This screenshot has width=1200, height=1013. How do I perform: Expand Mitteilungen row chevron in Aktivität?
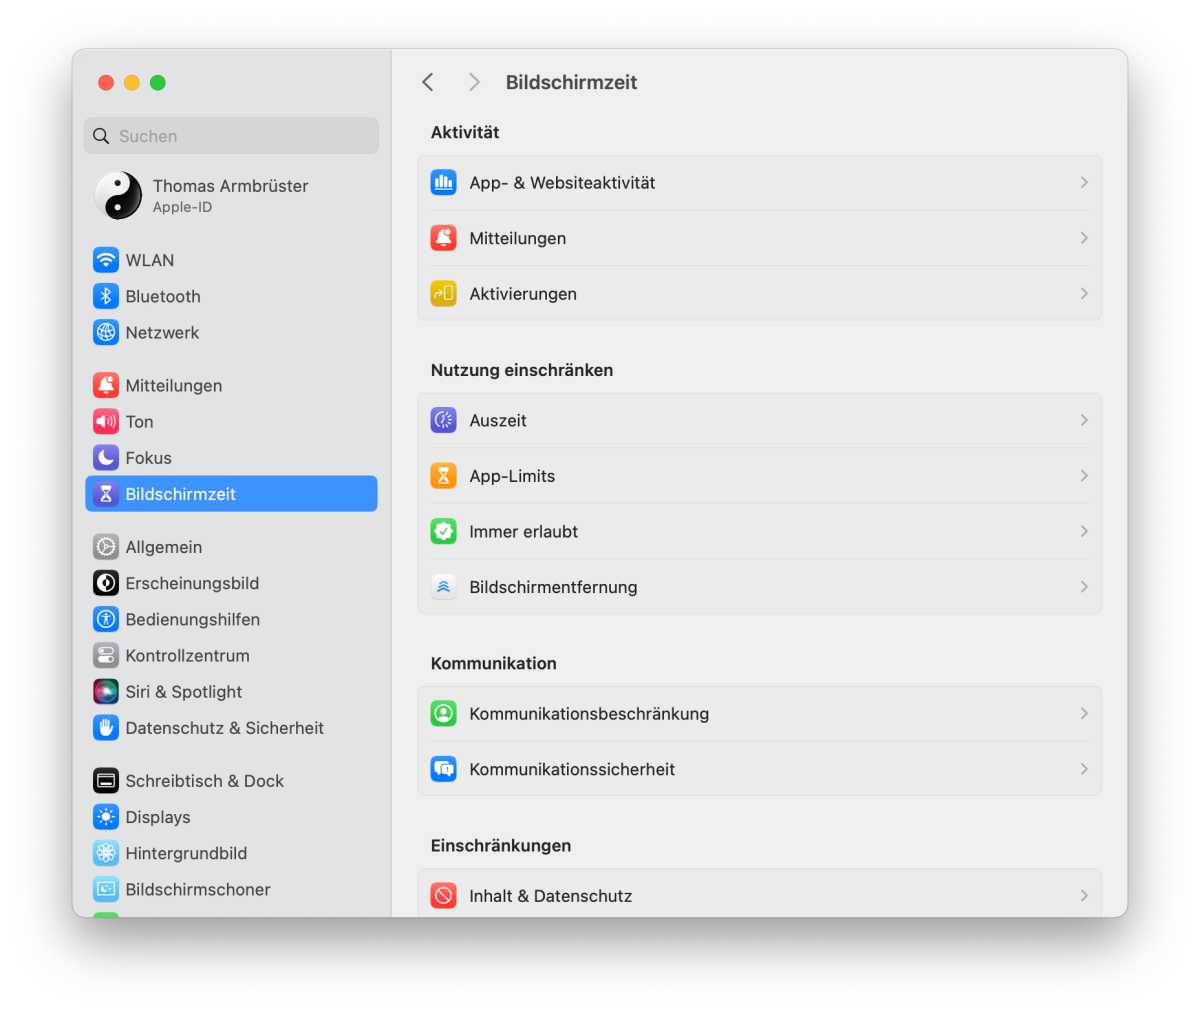click(1083, 238)
